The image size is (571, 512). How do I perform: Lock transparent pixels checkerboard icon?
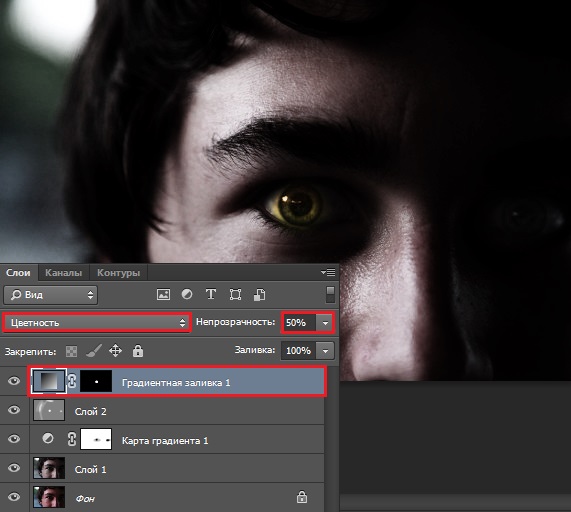pos(71,351)
